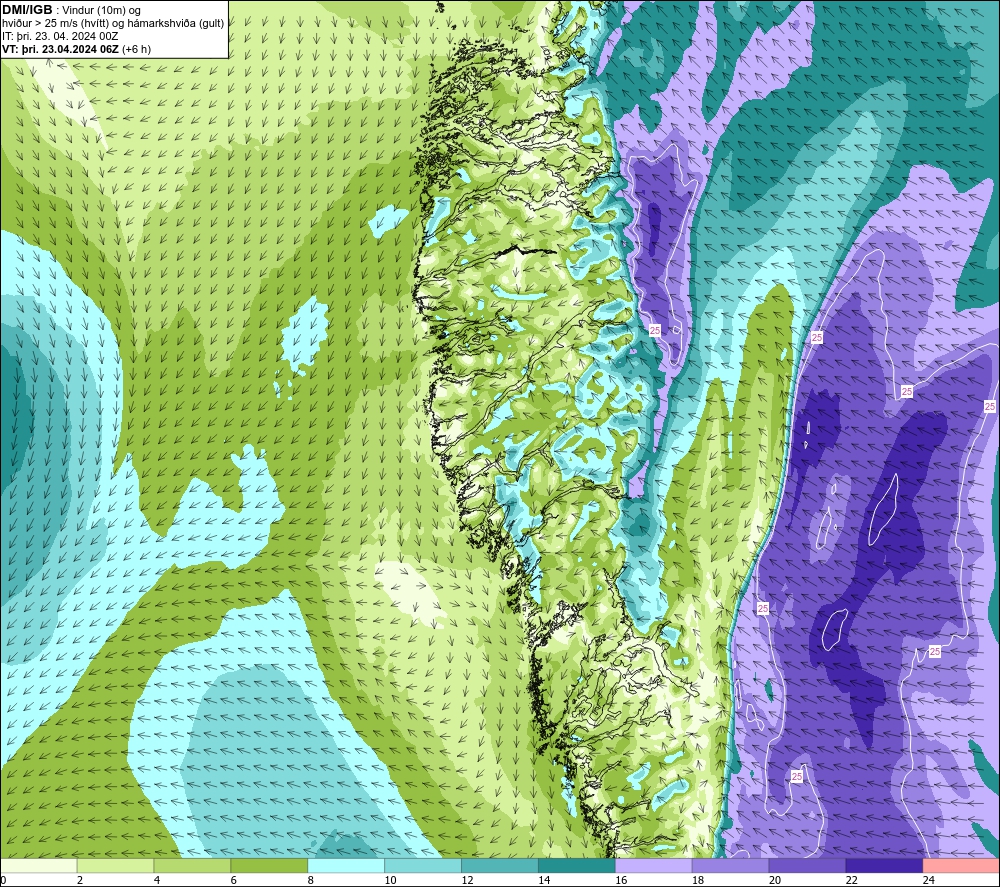Viewport: 1000px width, 887px height.
Task: Click the legend scale number '10'
Action: [390, 880]
